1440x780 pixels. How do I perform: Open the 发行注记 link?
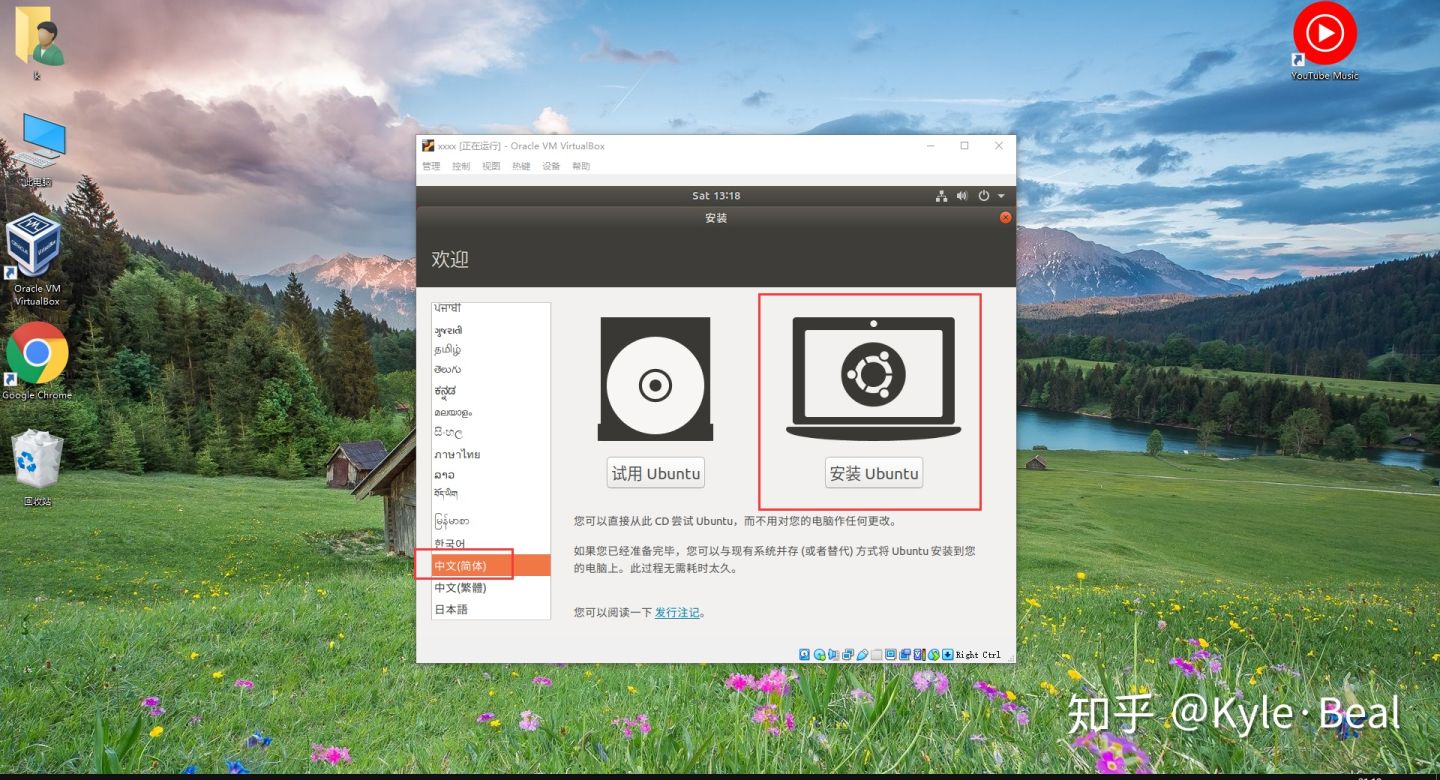coord(678,612)
